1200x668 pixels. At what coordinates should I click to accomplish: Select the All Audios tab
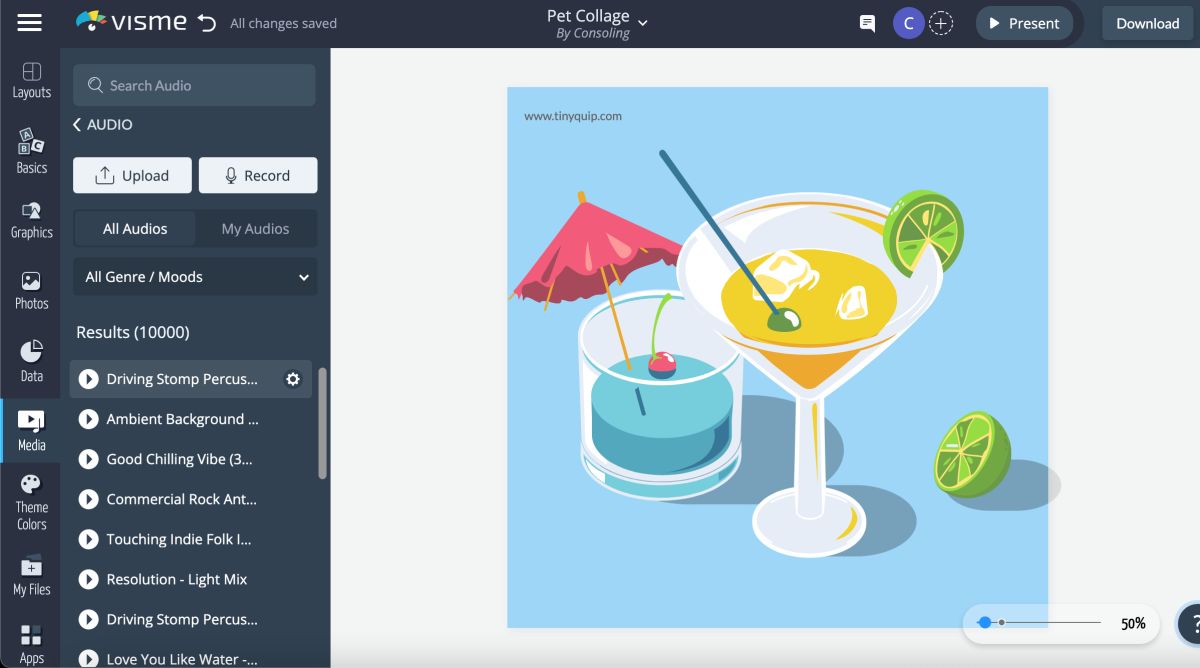pos(135,229)
